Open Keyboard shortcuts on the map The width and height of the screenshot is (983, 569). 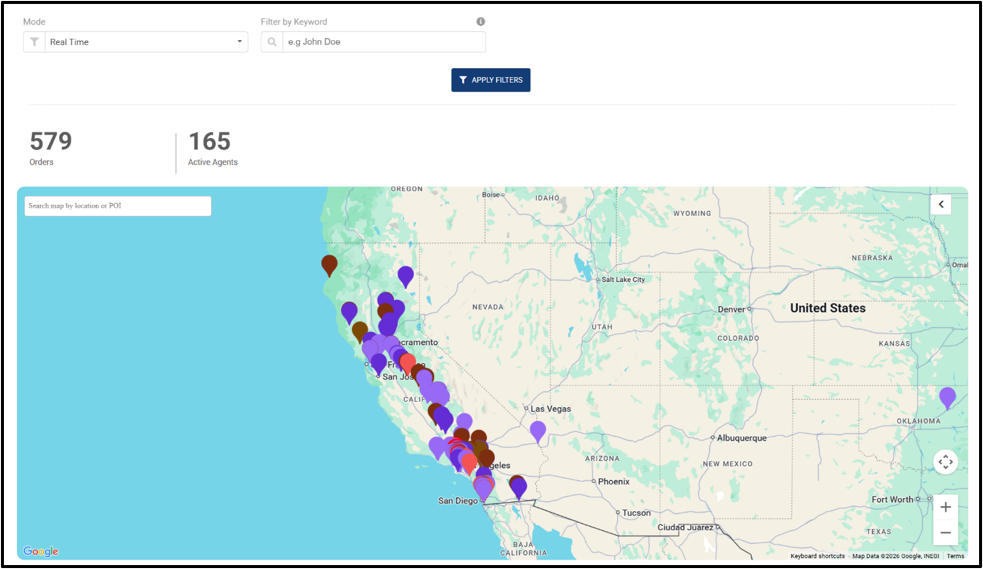(817, 556)
